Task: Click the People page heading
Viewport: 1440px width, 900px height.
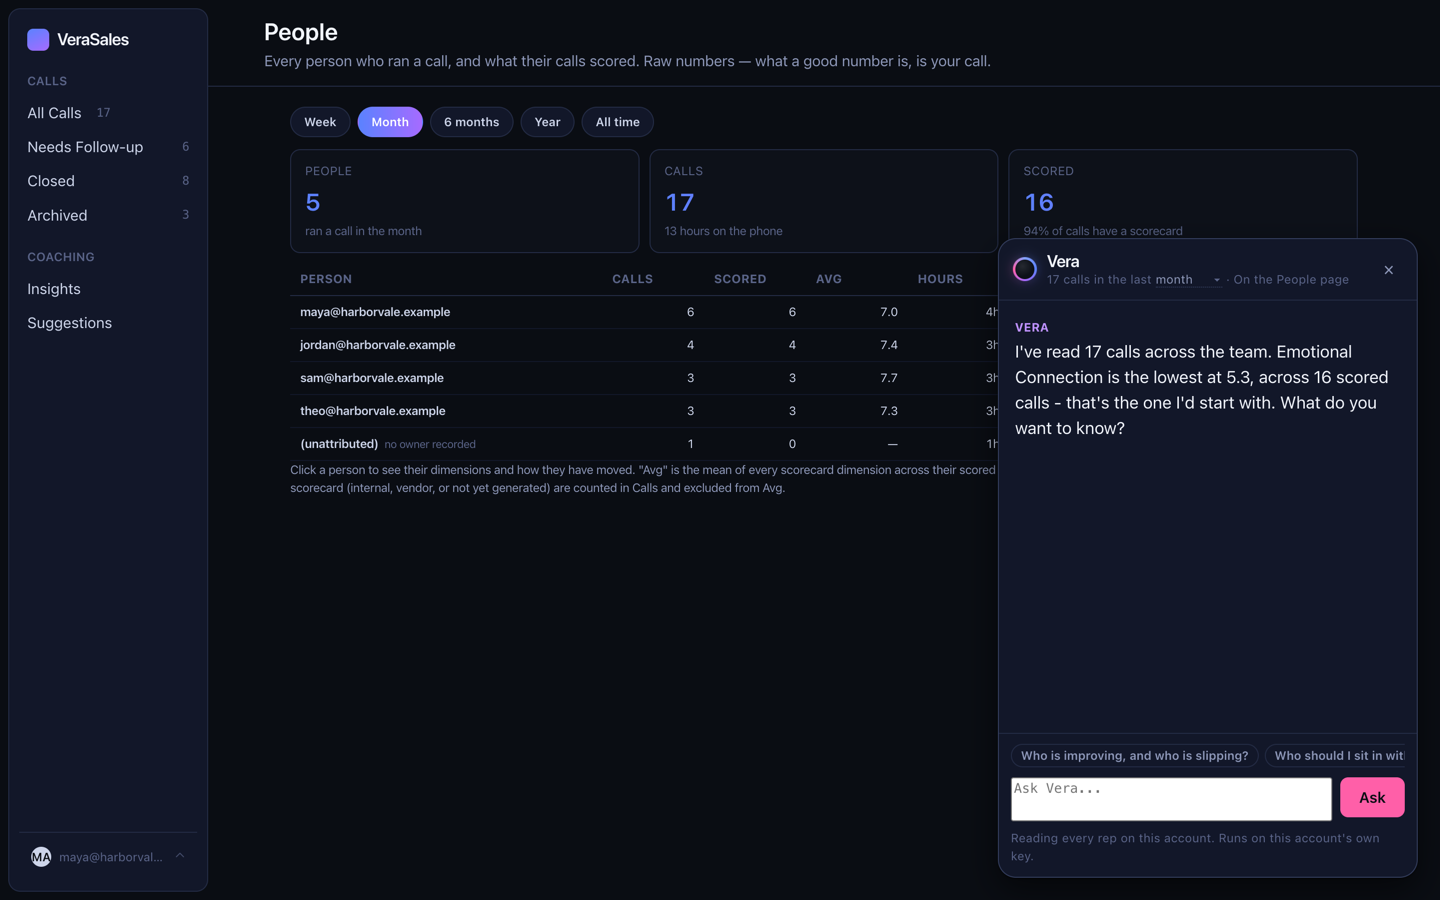Action: tap(301, 32)
